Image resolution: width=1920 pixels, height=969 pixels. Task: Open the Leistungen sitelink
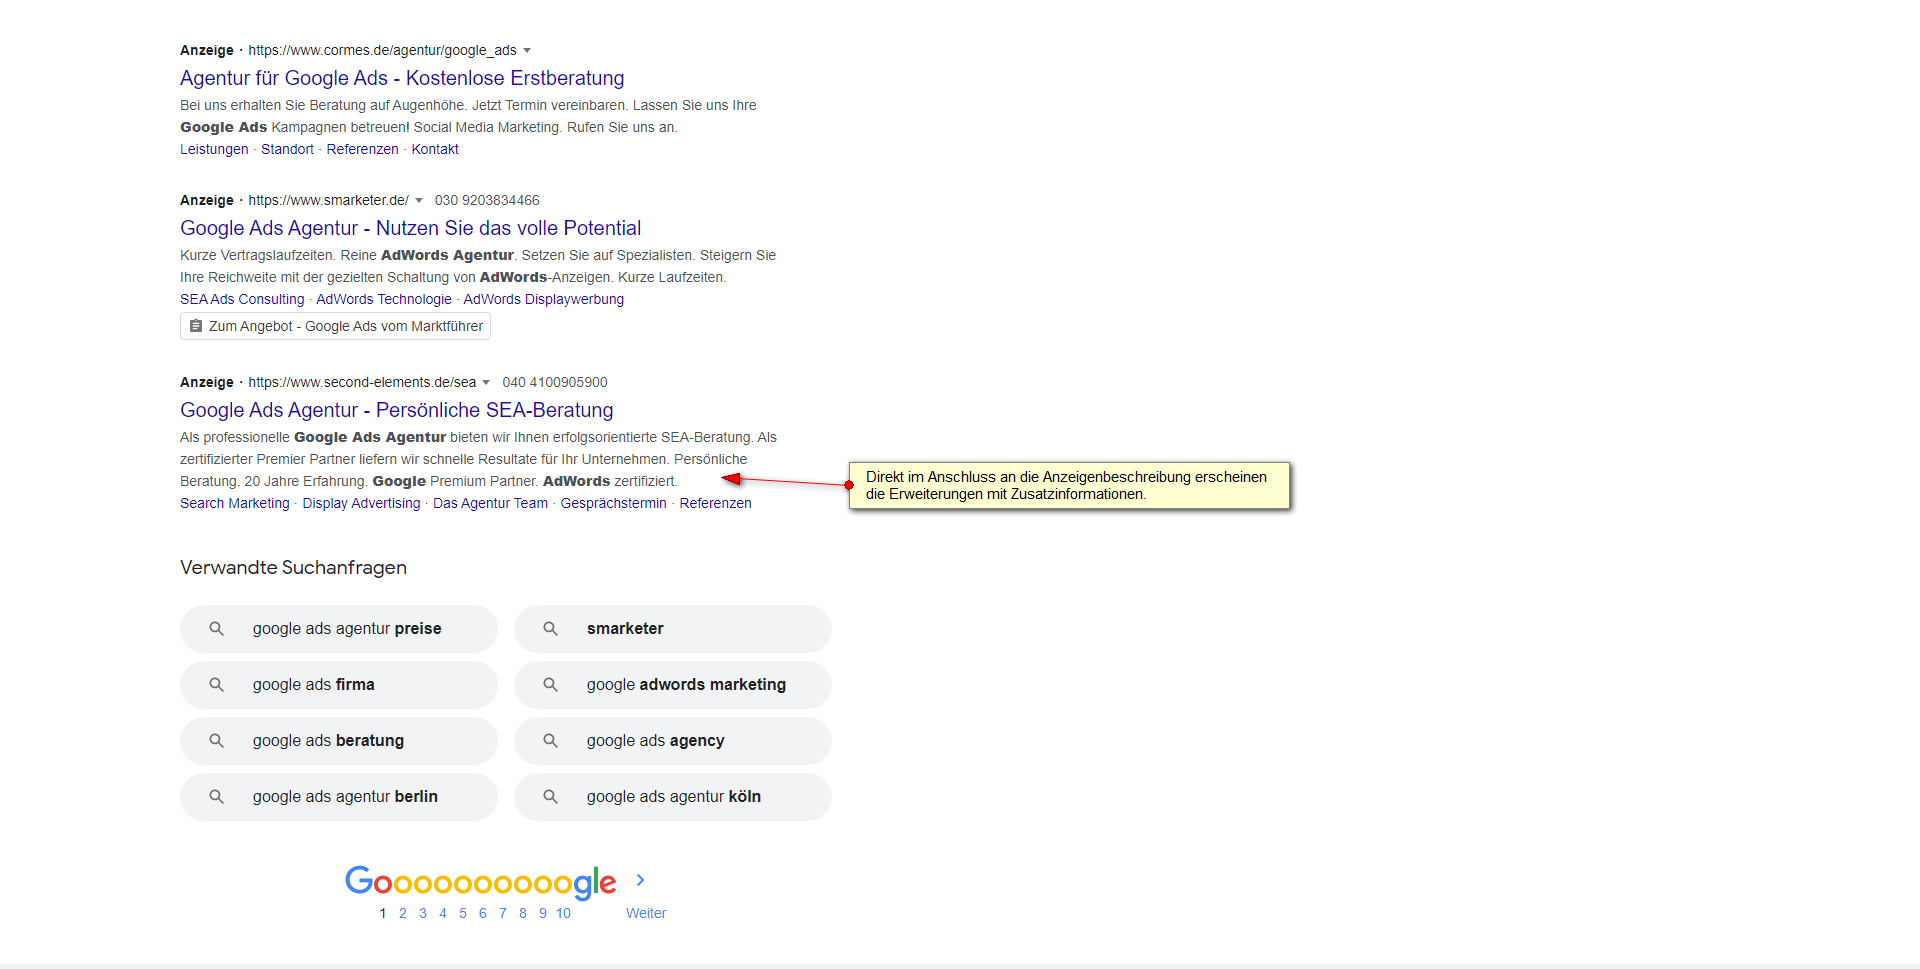click(214, 149)
